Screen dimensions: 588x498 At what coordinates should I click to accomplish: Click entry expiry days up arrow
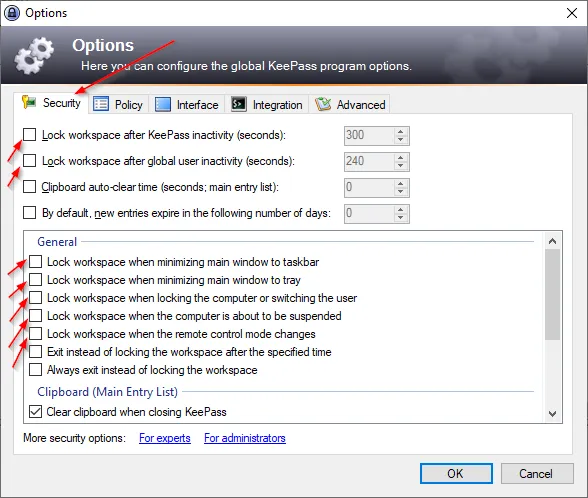(x=400, y=210)
